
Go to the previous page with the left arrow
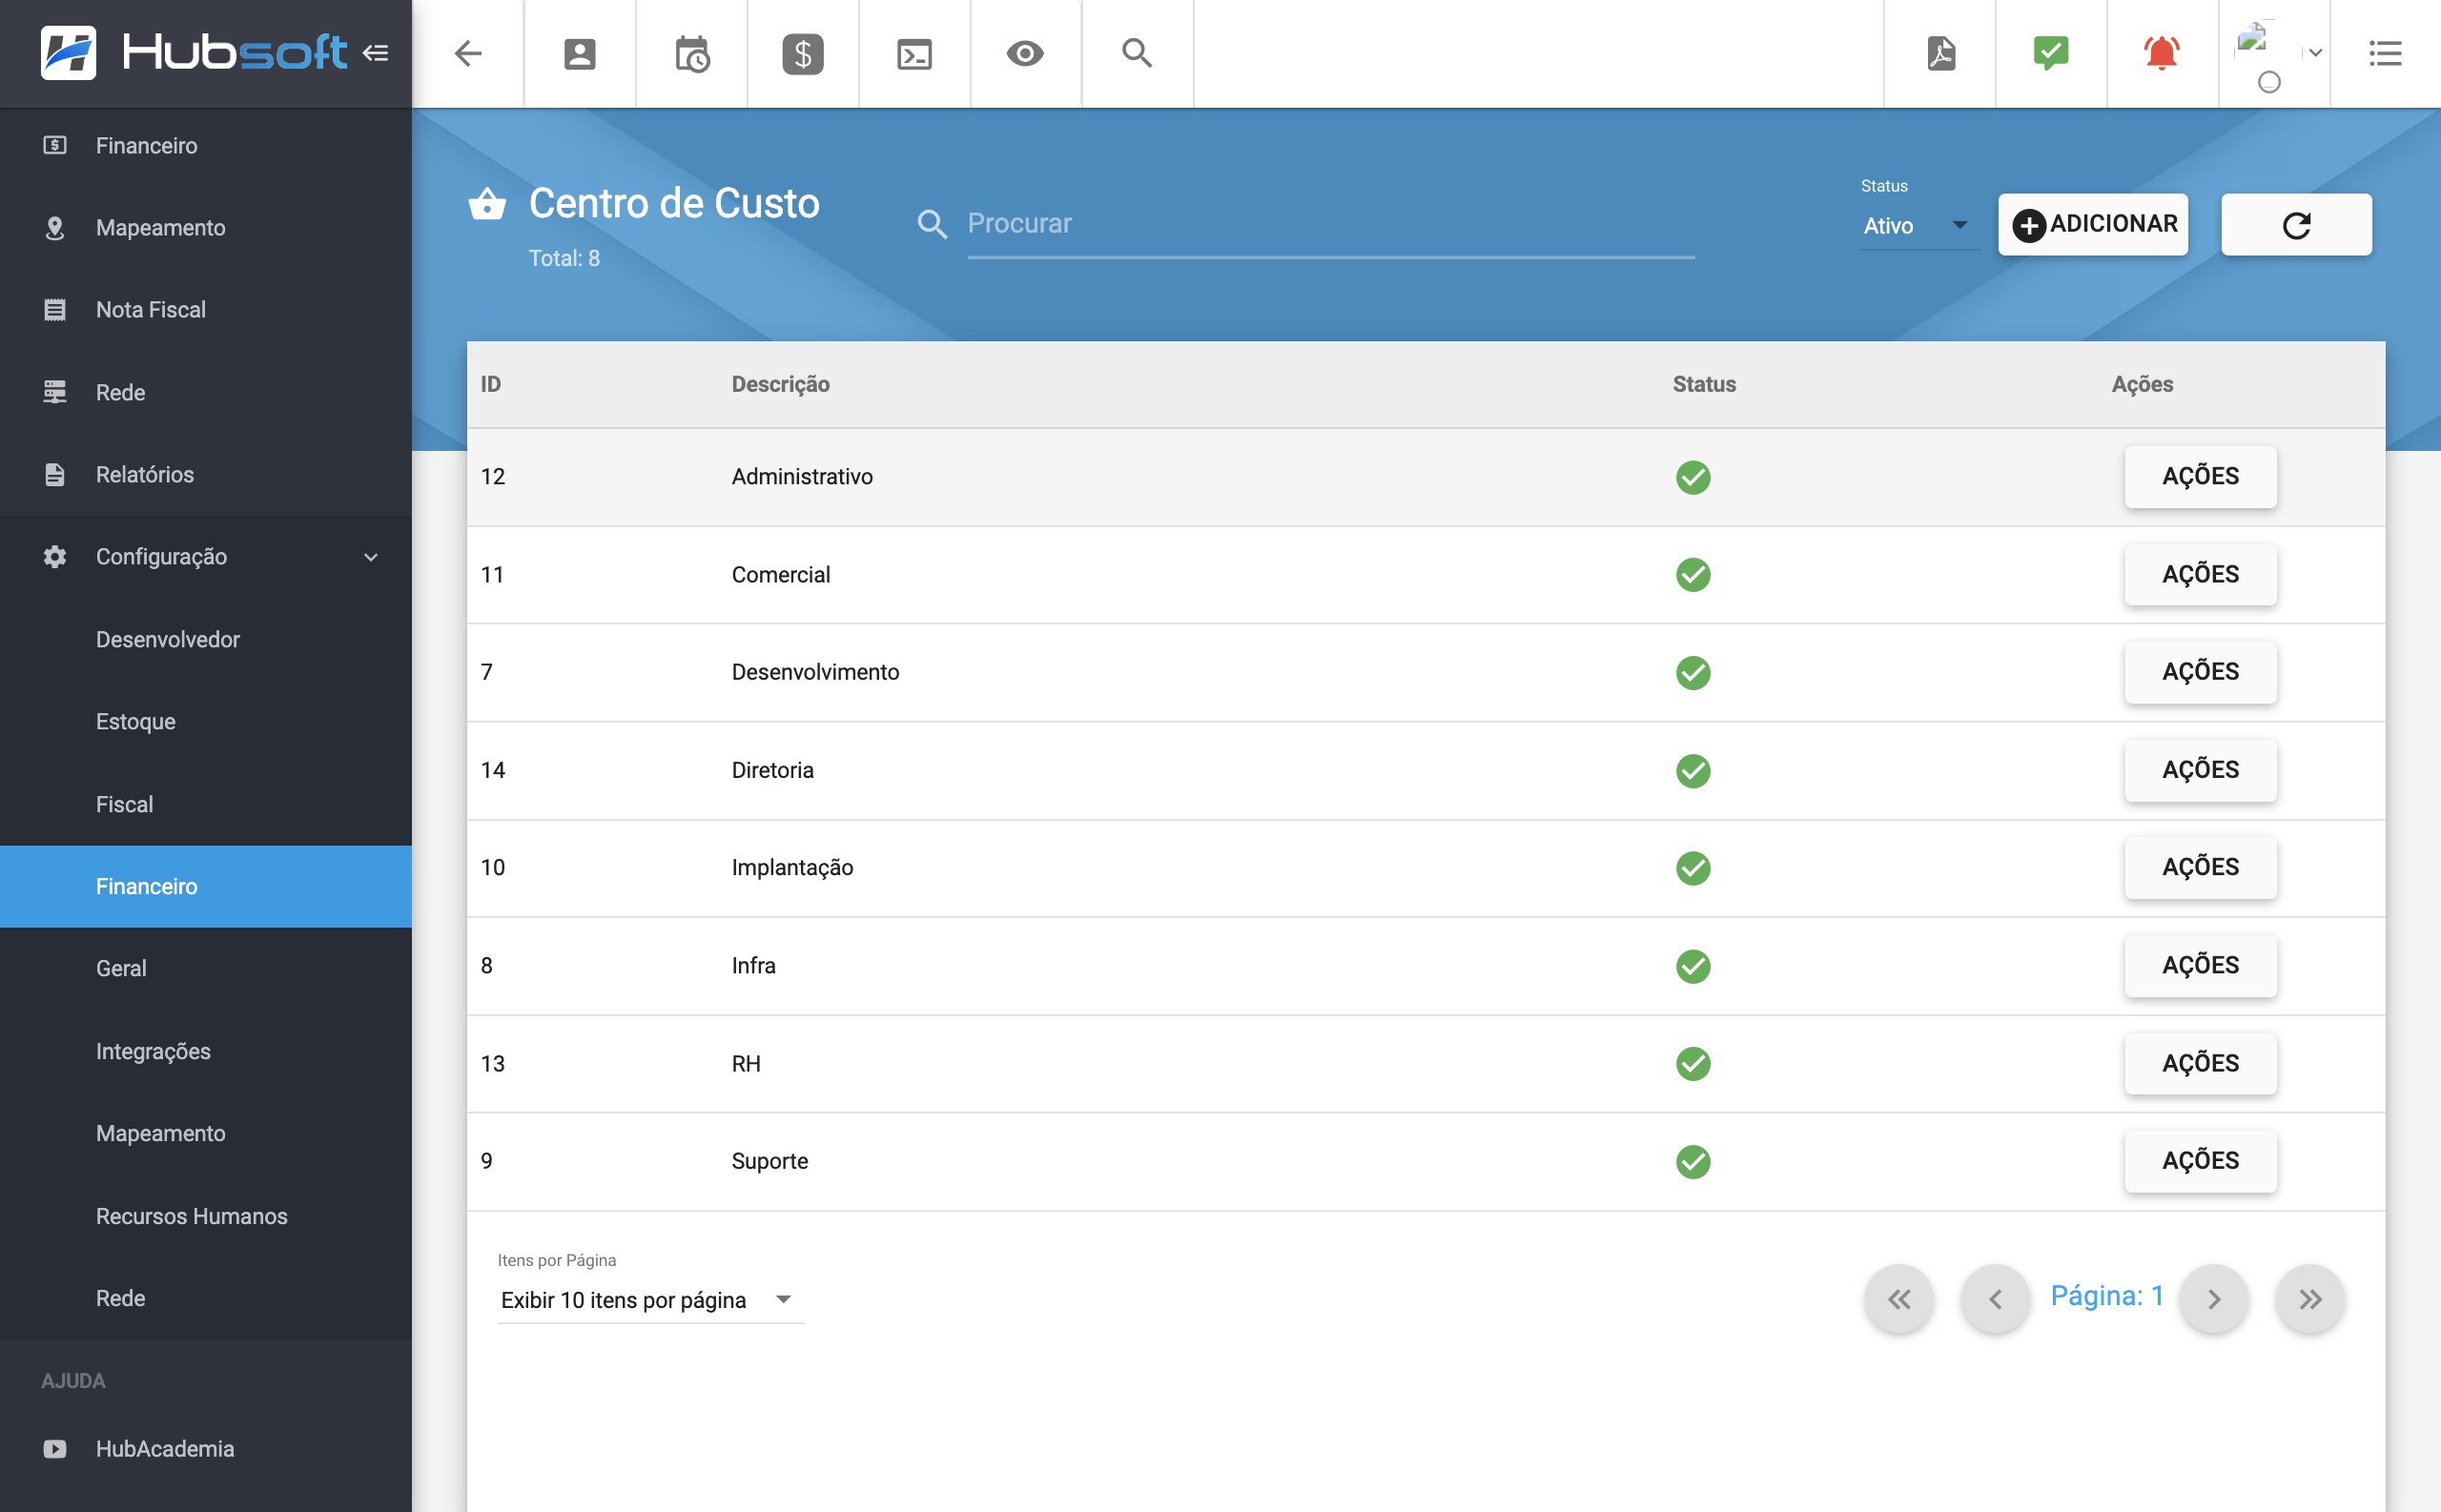tap(1995, 1299)
